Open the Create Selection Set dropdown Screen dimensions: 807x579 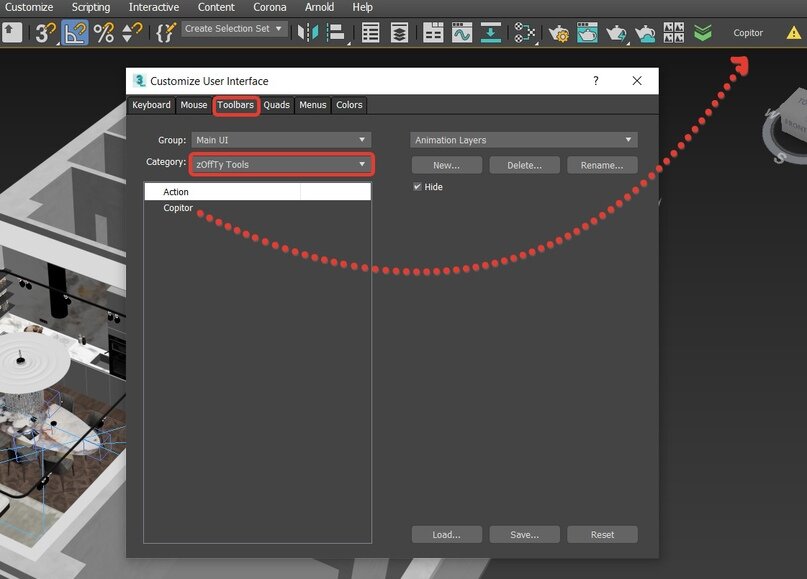pyautogui.click(x=233, y=29)
